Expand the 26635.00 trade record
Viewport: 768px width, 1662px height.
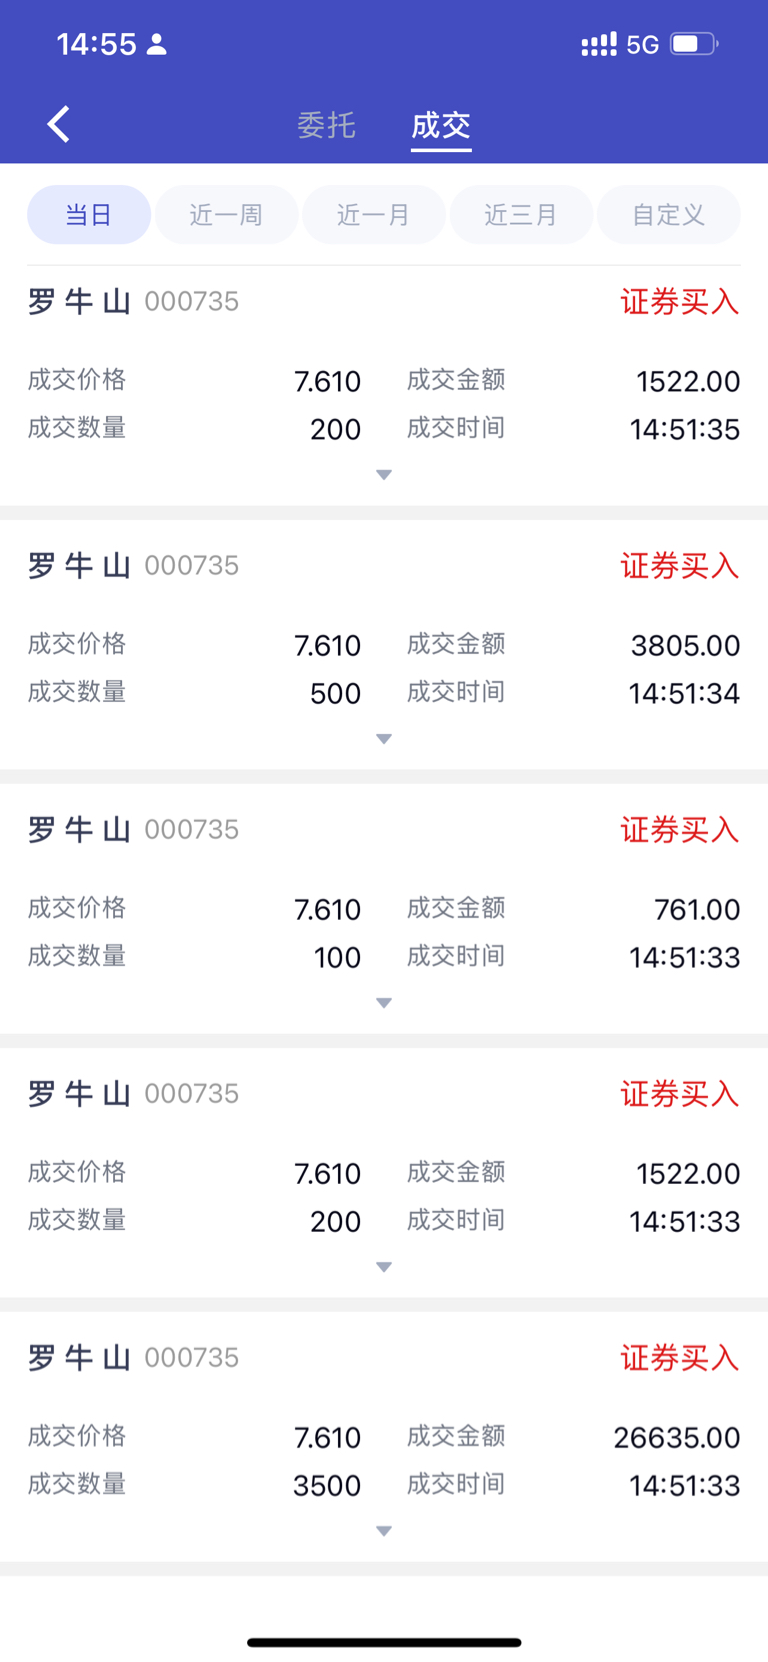point(384,1531)
